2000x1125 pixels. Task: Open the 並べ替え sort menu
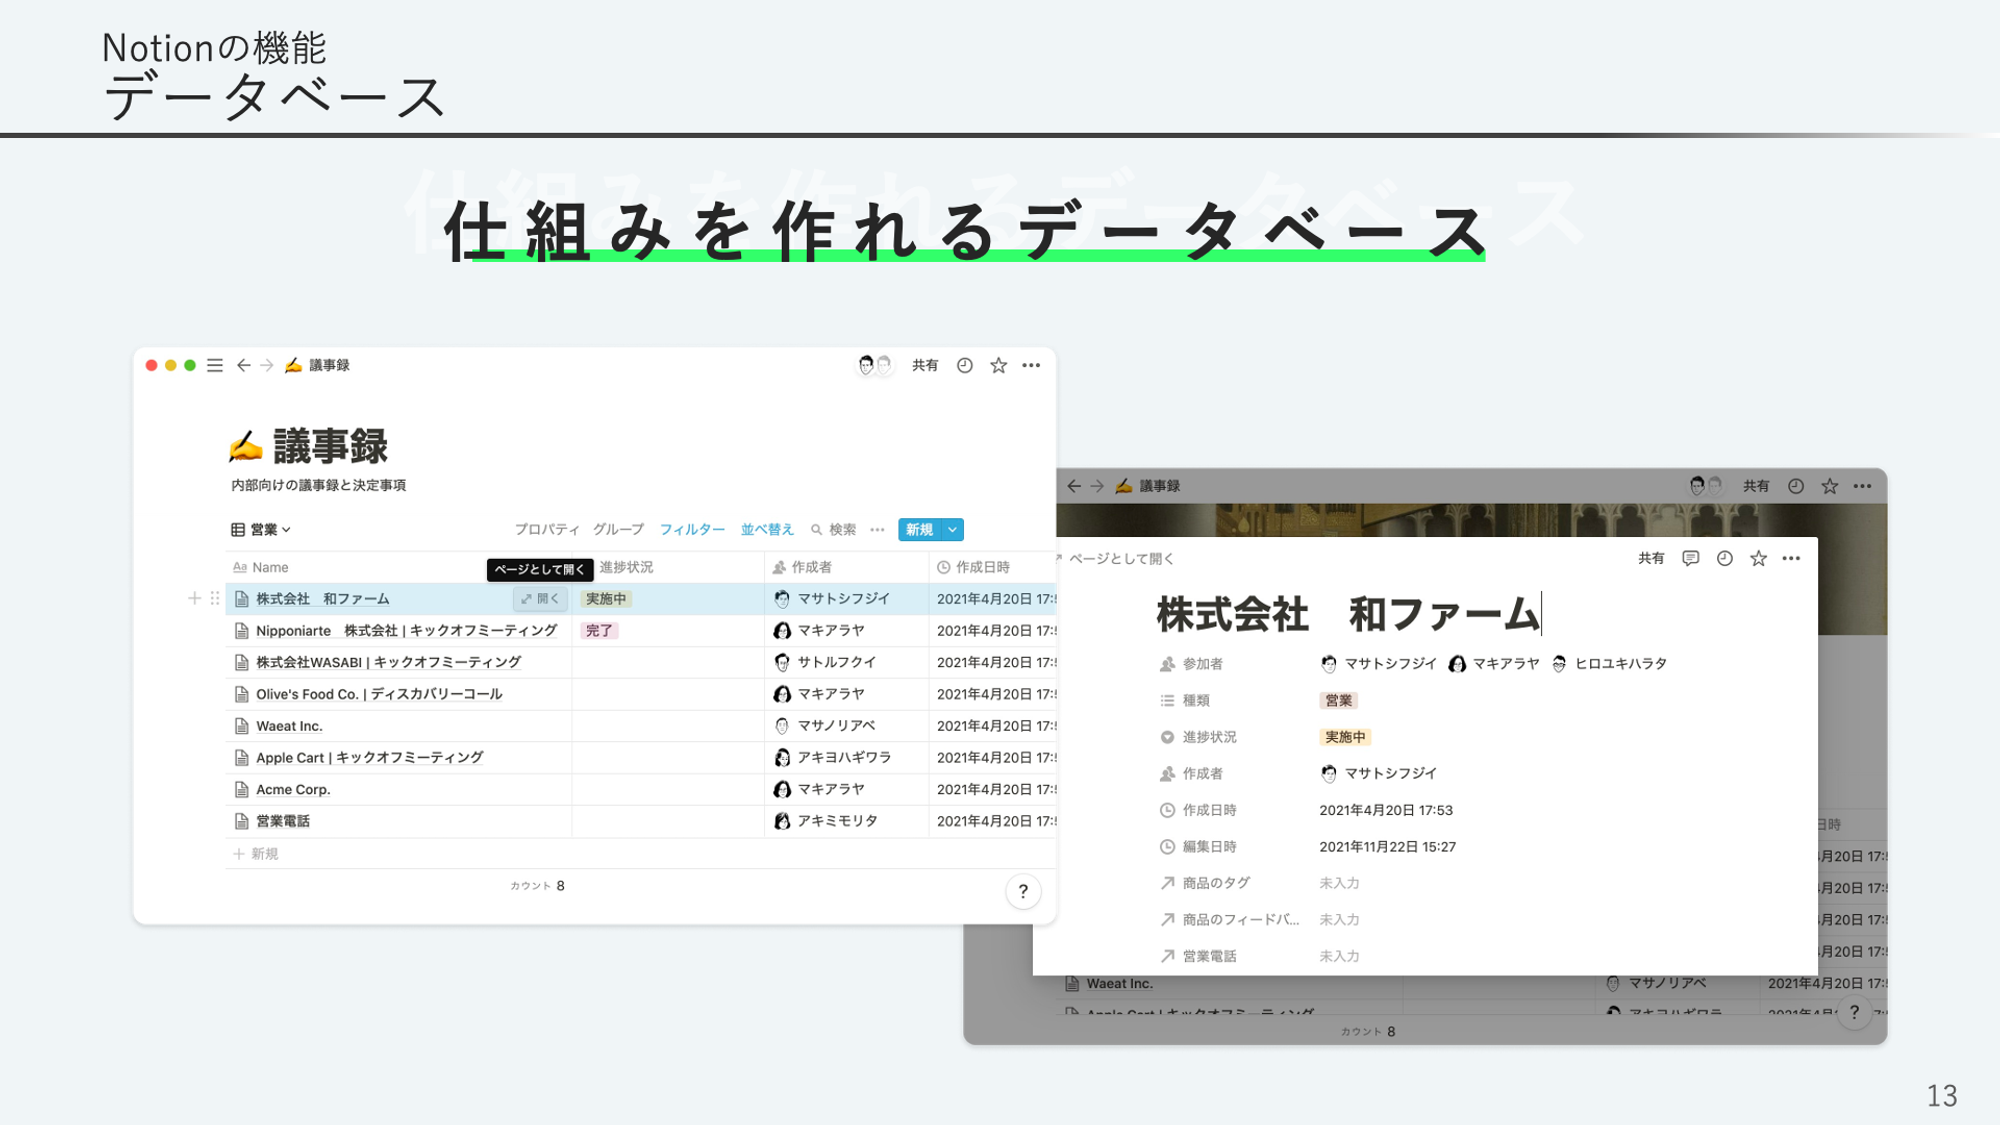tap(767, 529)
